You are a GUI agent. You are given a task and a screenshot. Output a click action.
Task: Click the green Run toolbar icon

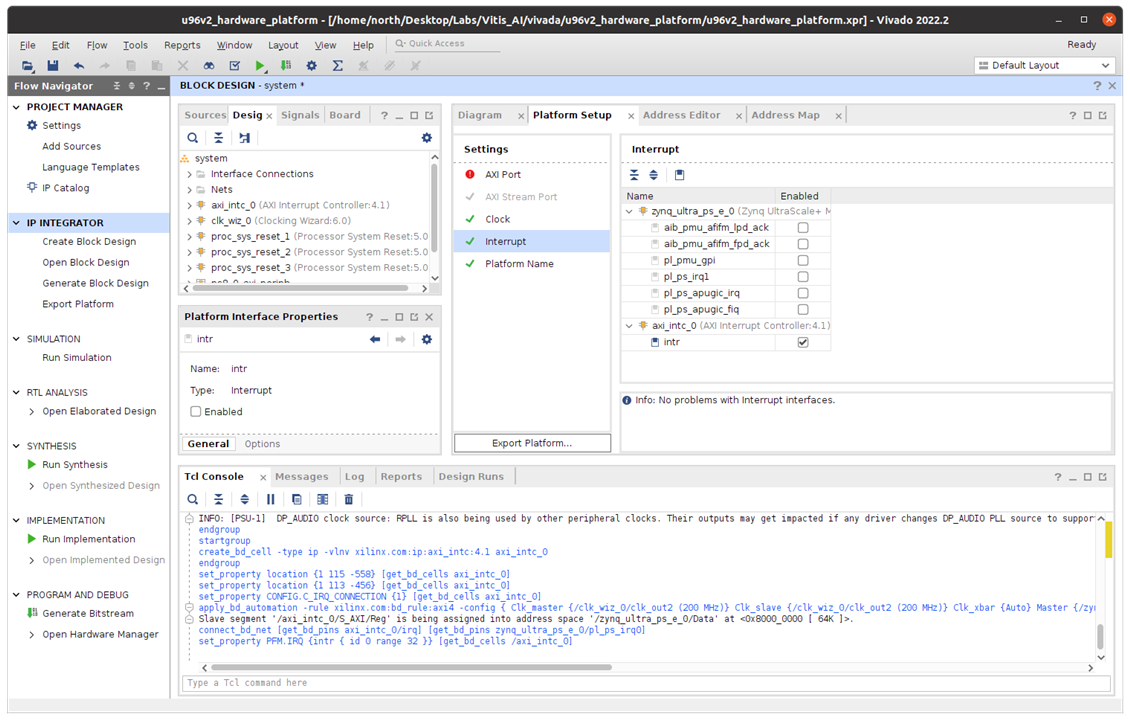point(260,66)
